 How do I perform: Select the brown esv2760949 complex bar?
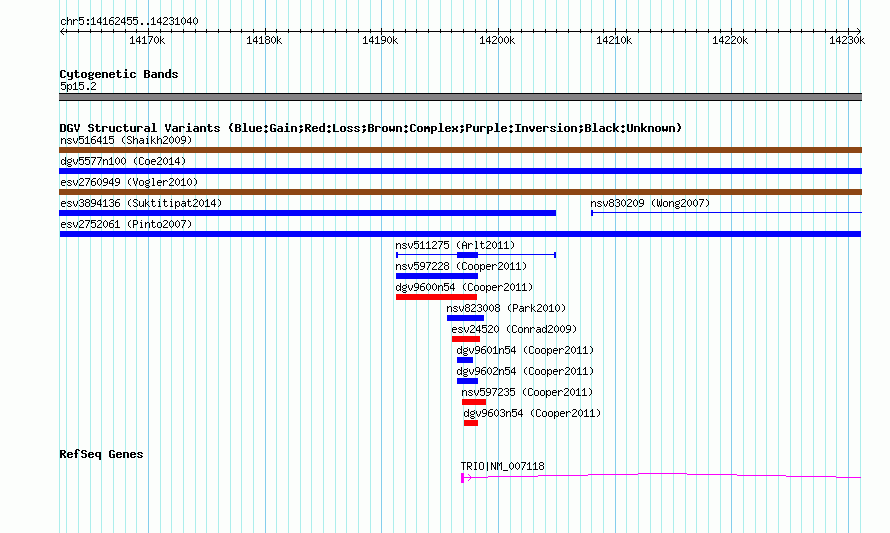(x=460, y=192)
